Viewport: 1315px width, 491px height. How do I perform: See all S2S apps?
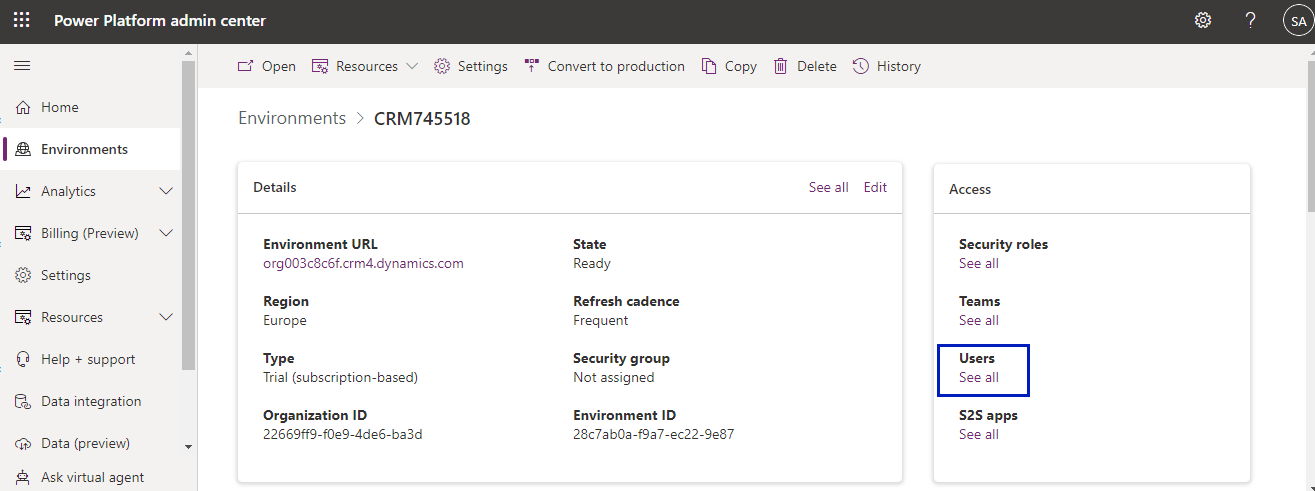[x=979, y=435]
